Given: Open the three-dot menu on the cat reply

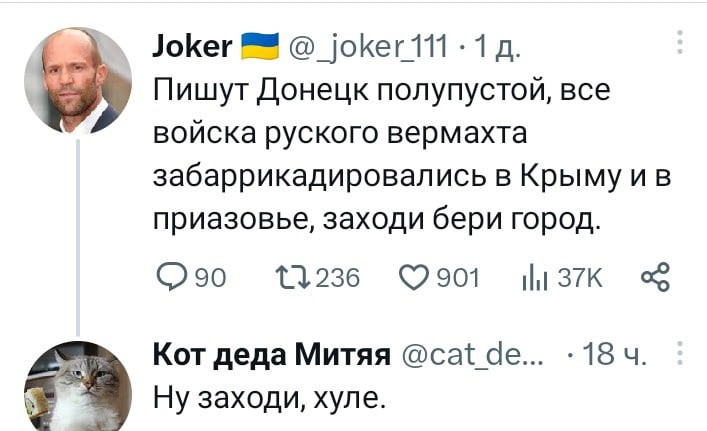Looking at the screenshot, I should [x=679, y=355].
